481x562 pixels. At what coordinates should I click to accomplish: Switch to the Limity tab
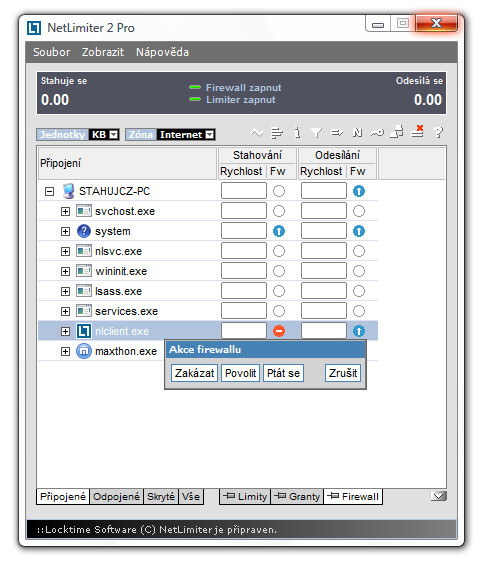tap(245, 496)
